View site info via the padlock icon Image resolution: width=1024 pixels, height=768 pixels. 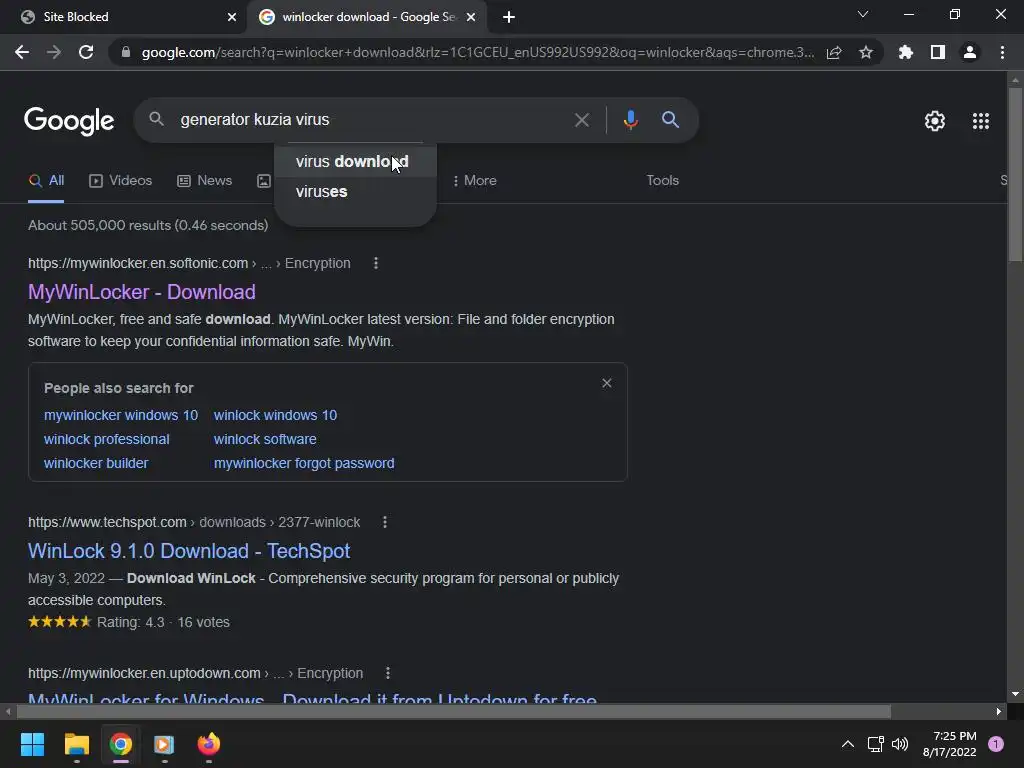click(125, 52)
